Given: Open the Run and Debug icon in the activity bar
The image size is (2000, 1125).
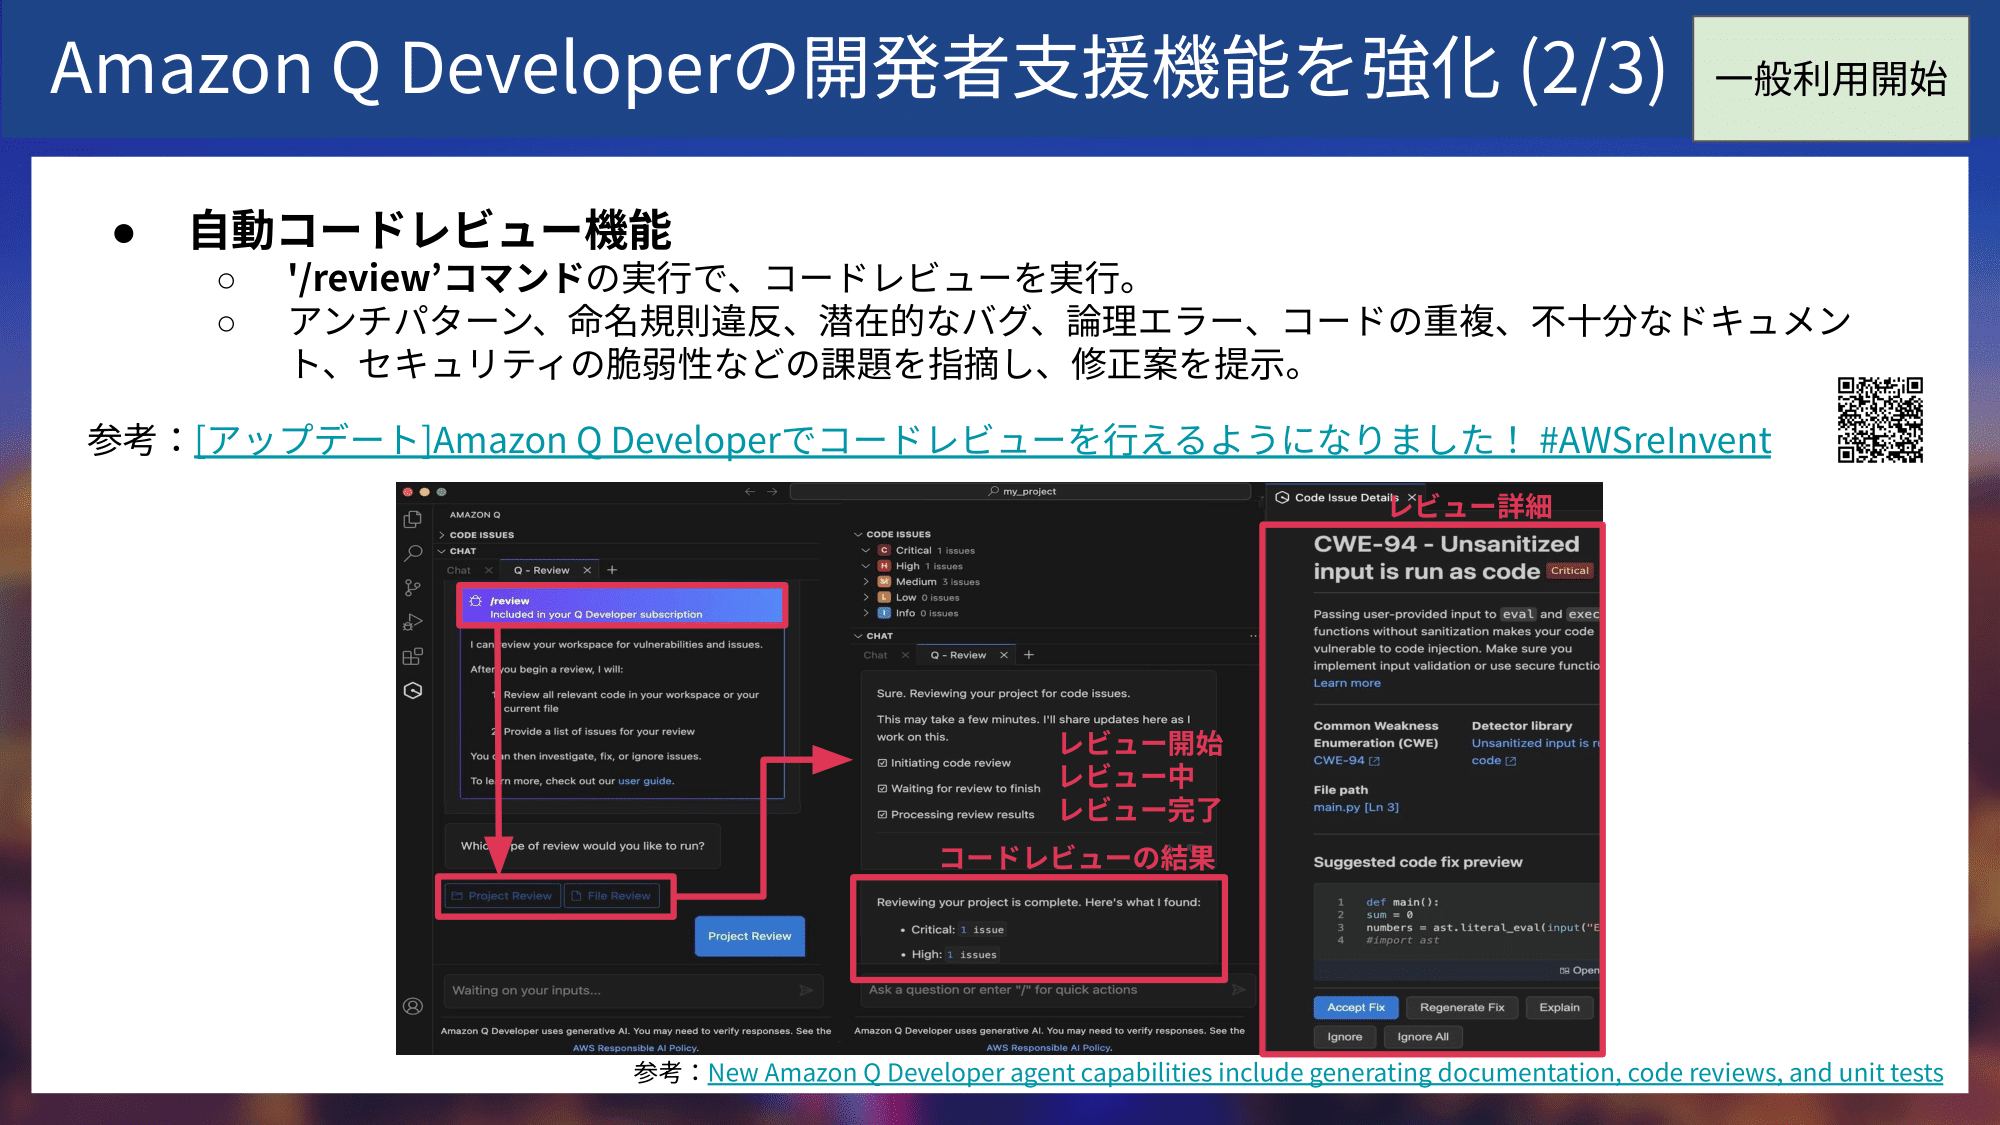Looking at the screenshot, I should tap(412, 622).
